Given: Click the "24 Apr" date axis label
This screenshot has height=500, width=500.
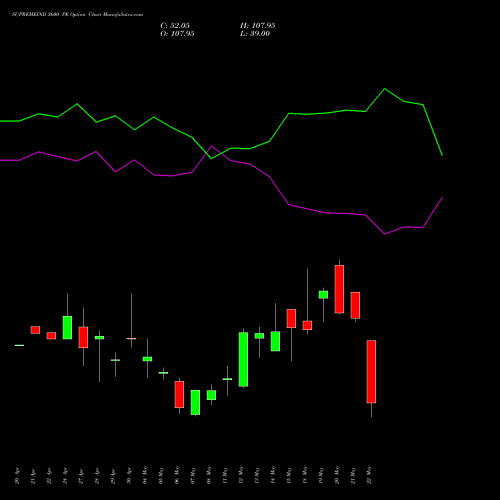Looking at the screenshot, I should pyautogui.click(x=66, y=476).
